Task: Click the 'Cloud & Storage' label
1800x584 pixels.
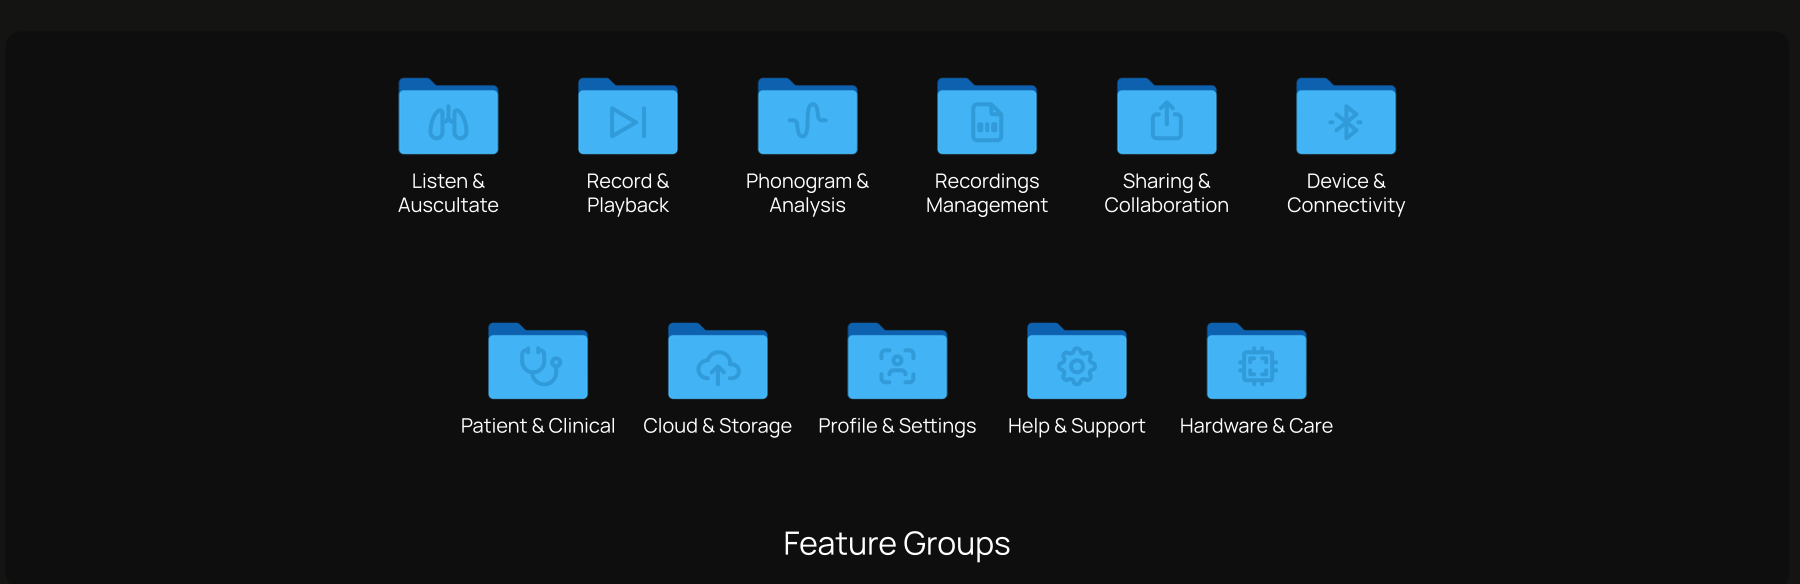Action: pyautogui.click(x=718, y=426)
